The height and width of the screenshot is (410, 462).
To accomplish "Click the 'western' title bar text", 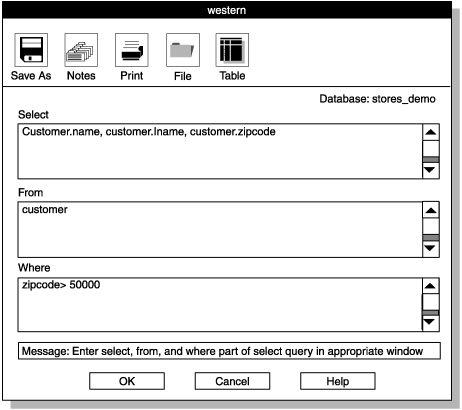I will click(227, 10).
